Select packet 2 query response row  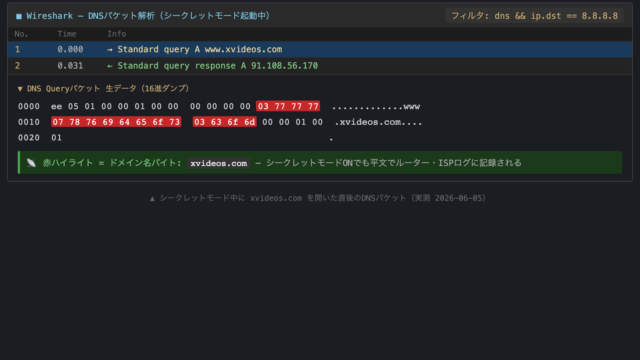(320, 66)
